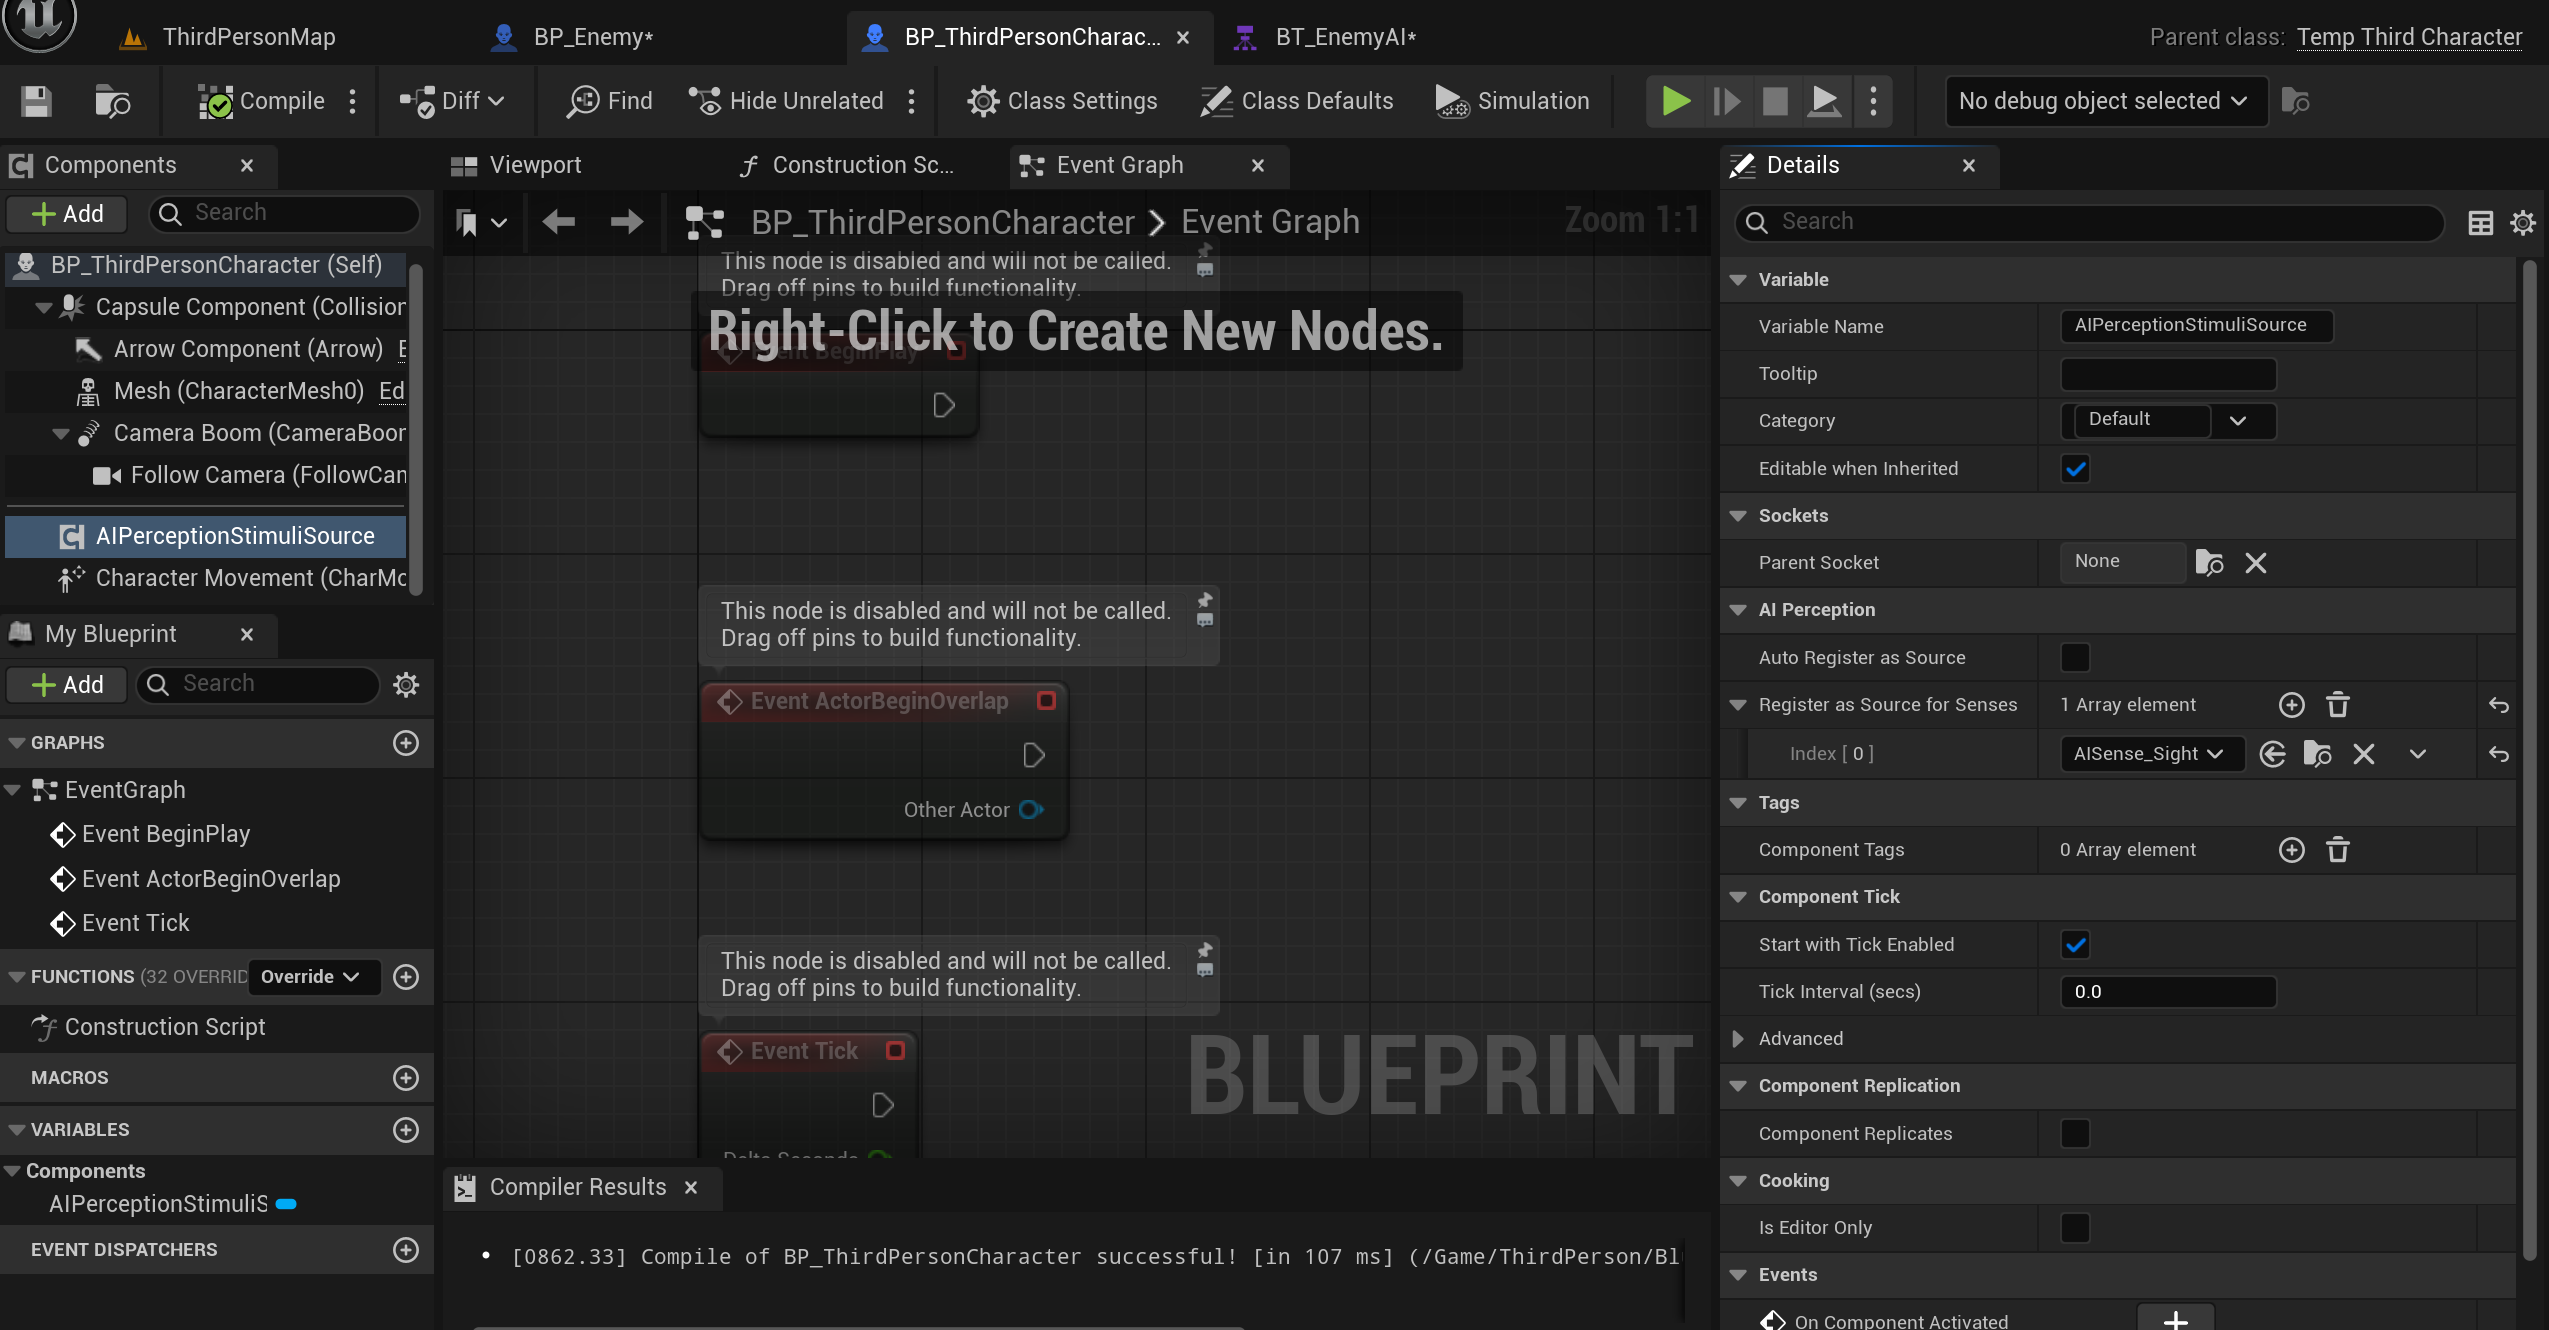
Task: Navigate forward in graph history
Action: [626, 221]
